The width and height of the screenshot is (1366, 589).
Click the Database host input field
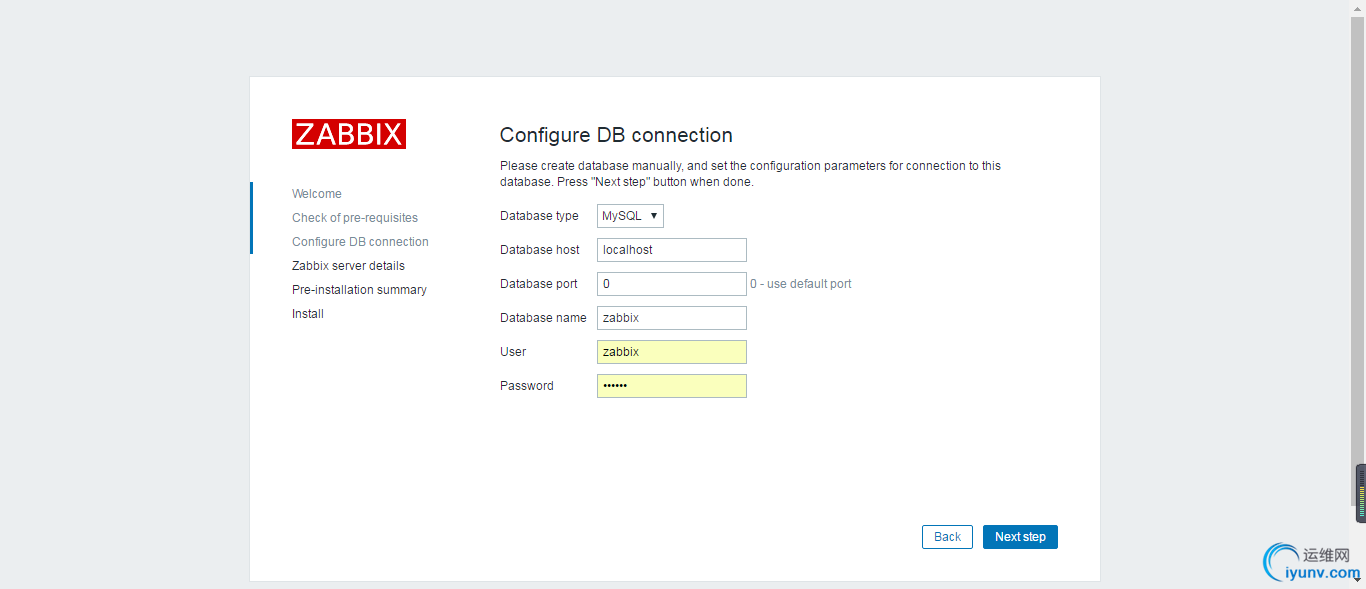(671, 250)
